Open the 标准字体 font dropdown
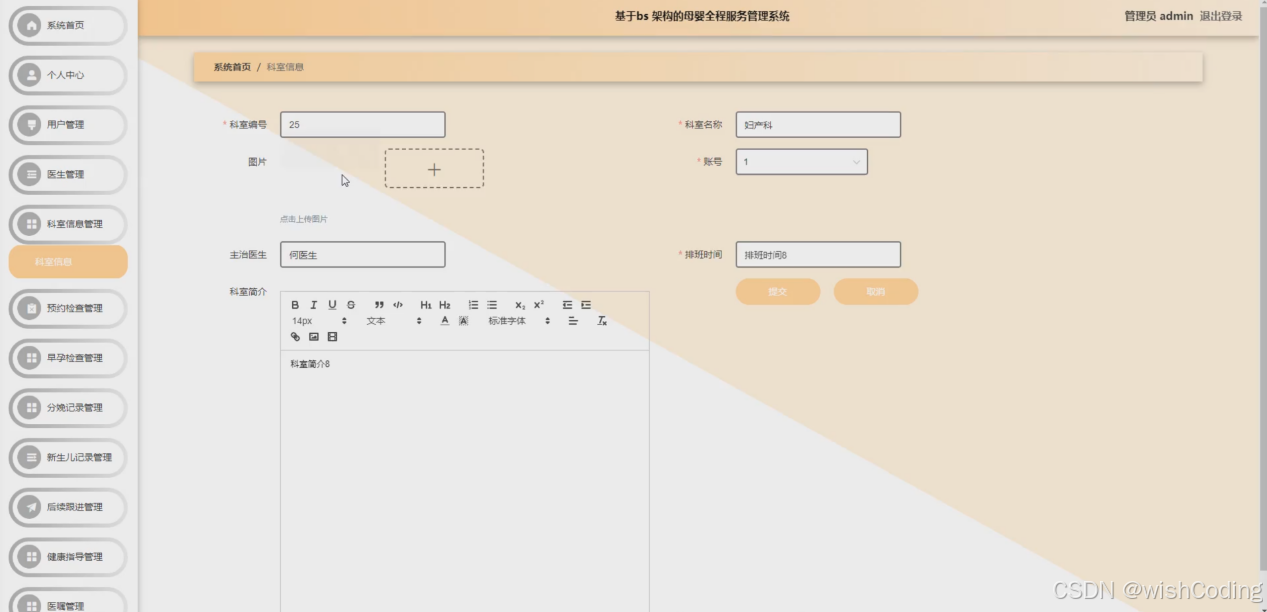The height and width of the screenshot is (612, 1267). pos(519,321)
